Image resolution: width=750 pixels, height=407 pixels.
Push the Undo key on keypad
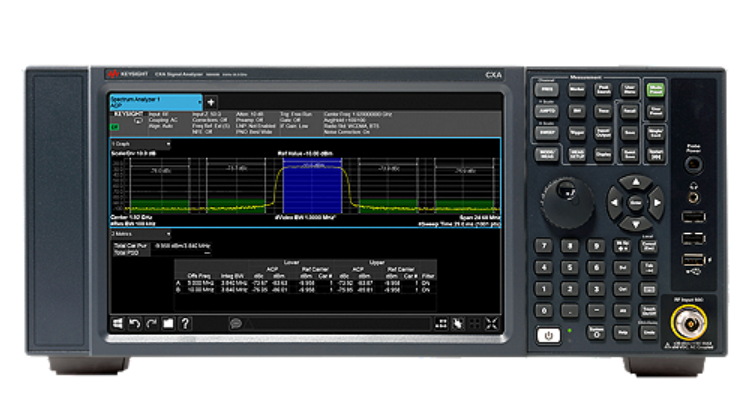coord(649,333)
